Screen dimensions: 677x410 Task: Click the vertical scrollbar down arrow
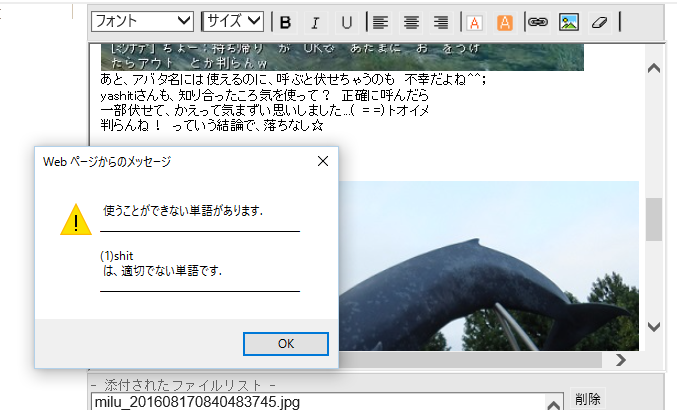tap(654, 327)
